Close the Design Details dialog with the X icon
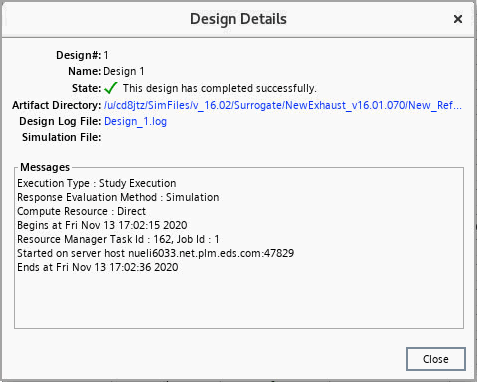Viewport: 477px width, 382px height. (458, 19)
